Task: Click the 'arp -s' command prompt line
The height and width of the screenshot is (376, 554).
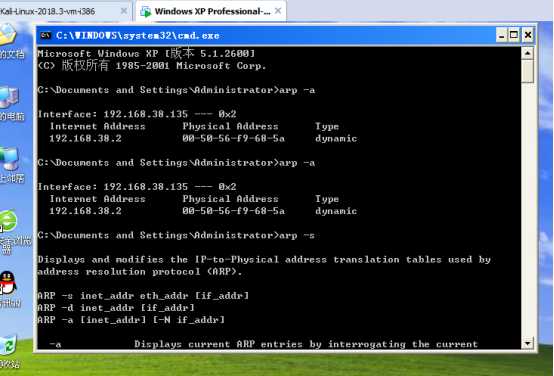Action: 176,235
